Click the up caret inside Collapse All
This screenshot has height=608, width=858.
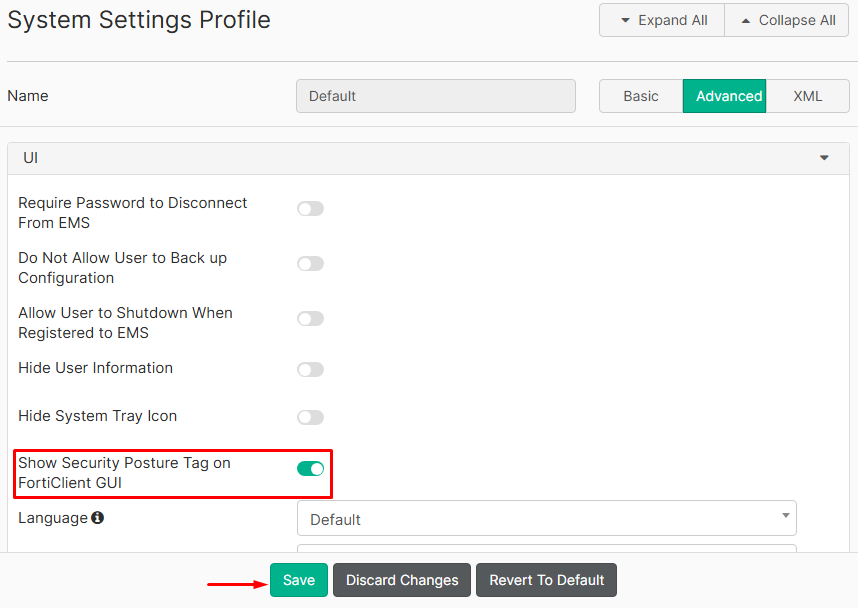coord(750,20)
